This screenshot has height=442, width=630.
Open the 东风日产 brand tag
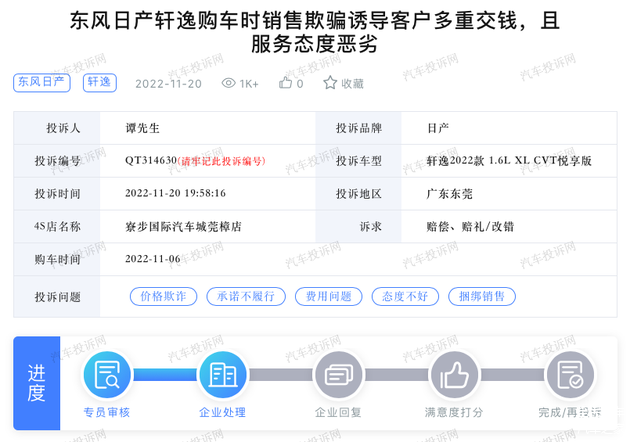[x=42, y=83]
